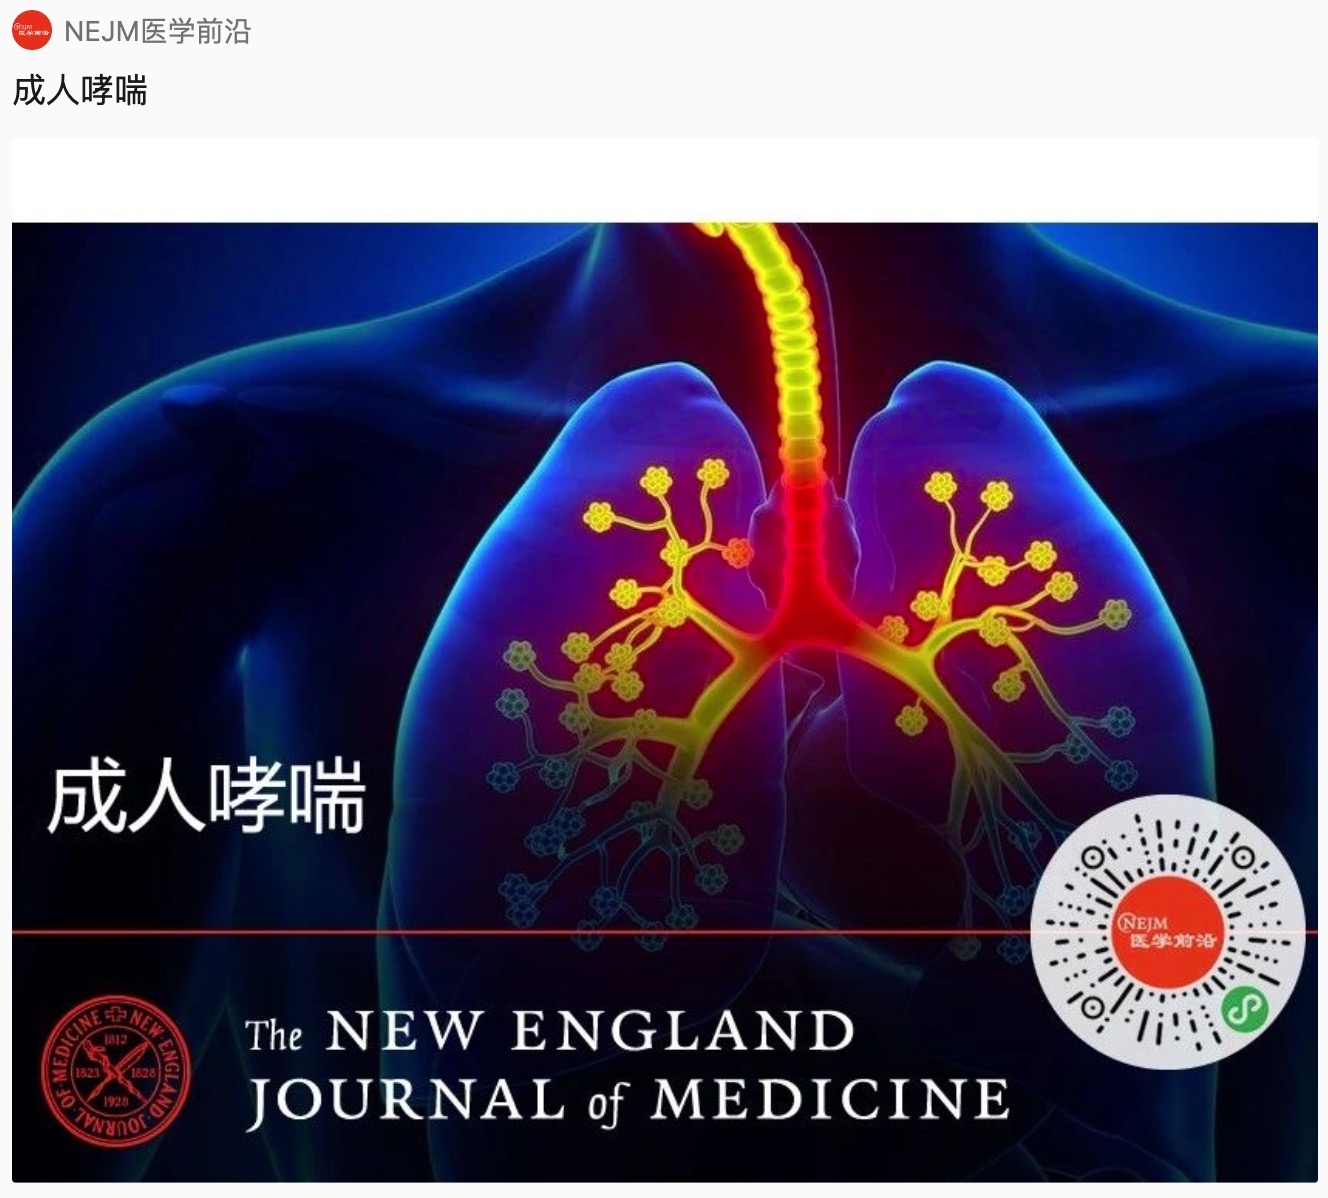Open the circular mini-program QR code
This screenshot has height=1198, width=1328.
coord(1168,932)
